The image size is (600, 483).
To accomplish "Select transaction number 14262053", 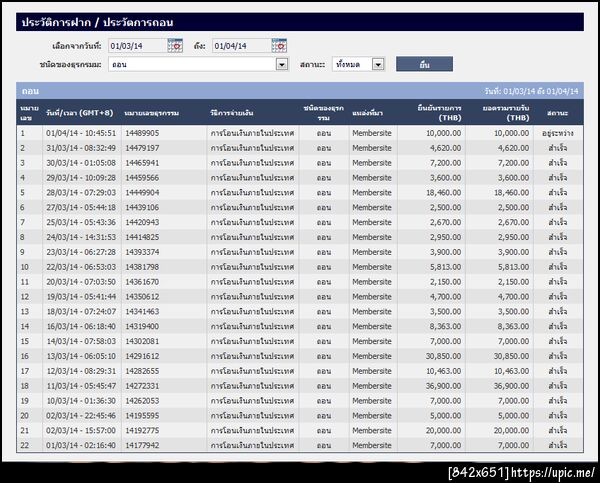I will [x=142, y=401].
